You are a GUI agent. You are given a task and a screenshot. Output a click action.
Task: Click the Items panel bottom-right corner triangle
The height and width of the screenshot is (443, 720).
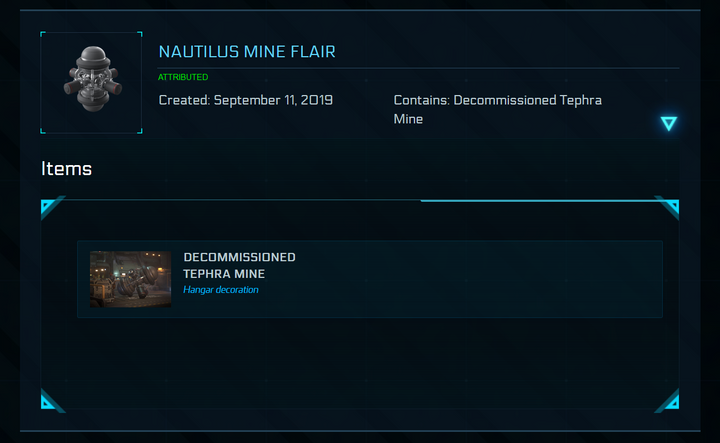[670, 403]
